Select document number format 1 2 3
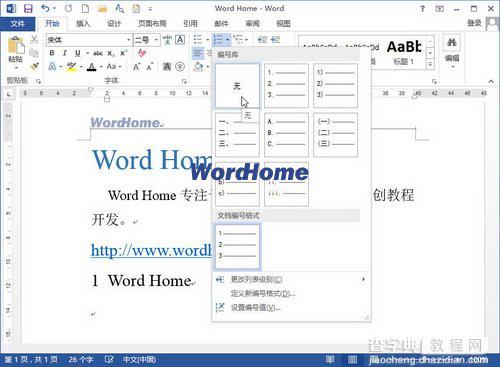 237,246
